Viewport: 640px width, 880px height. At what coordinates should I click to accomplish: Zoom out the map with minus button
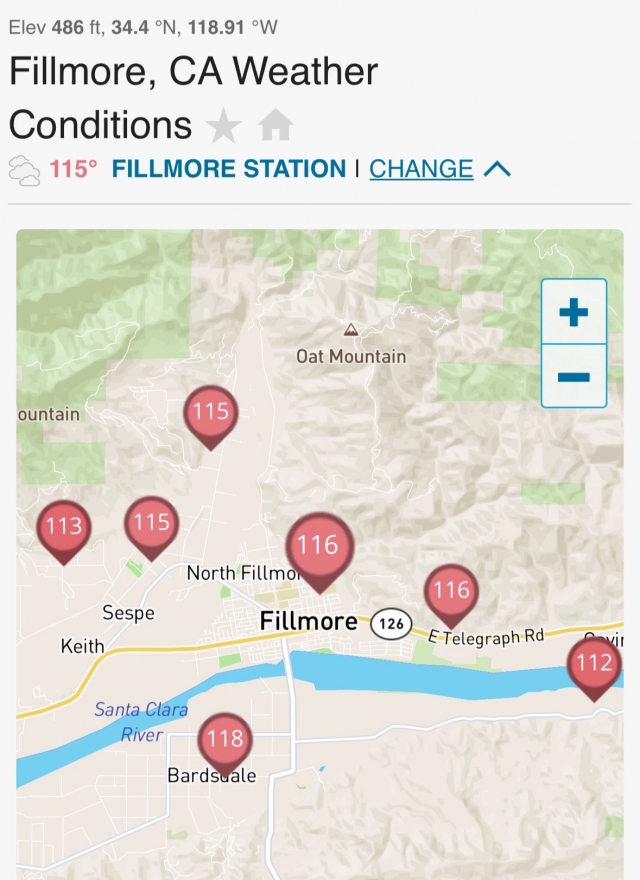coord(573,377)
